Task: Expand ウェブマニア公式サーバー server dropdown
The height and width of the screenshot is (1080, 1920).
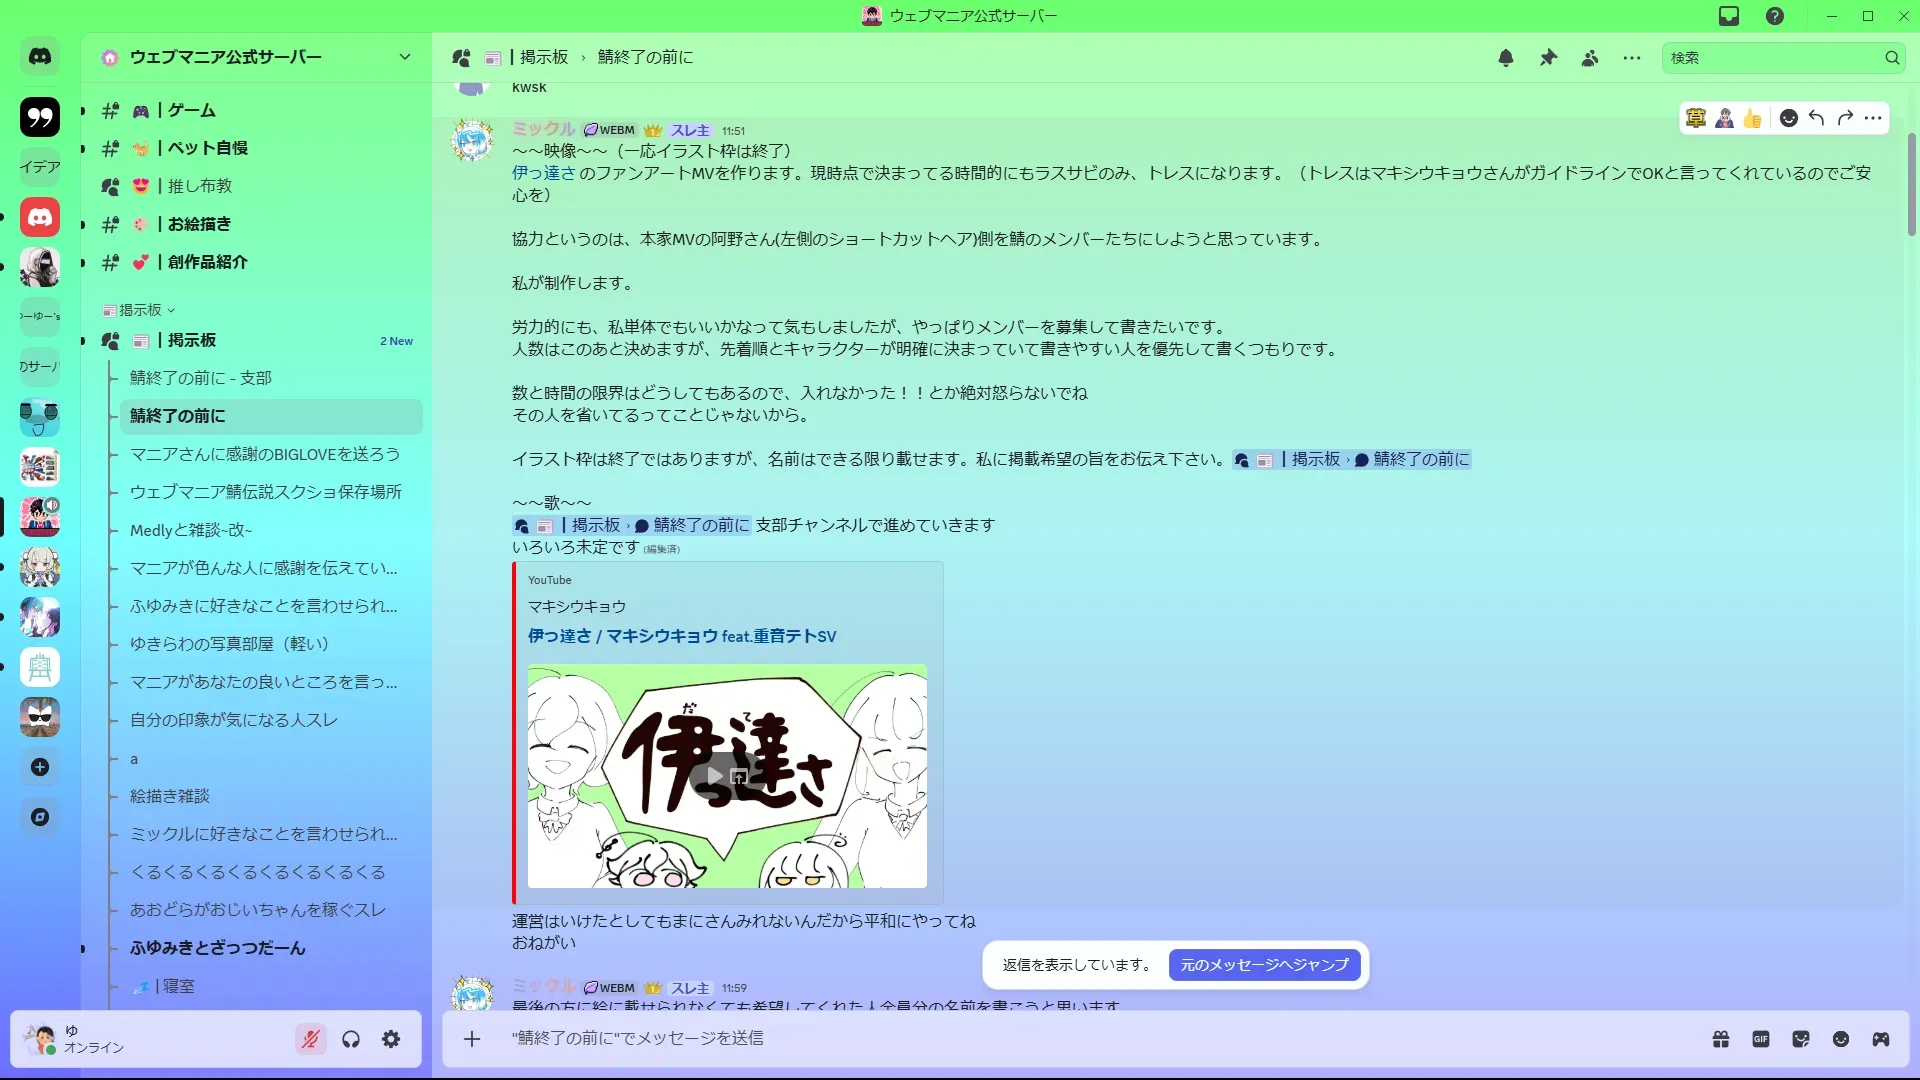Action: click(x=405, y=57)
